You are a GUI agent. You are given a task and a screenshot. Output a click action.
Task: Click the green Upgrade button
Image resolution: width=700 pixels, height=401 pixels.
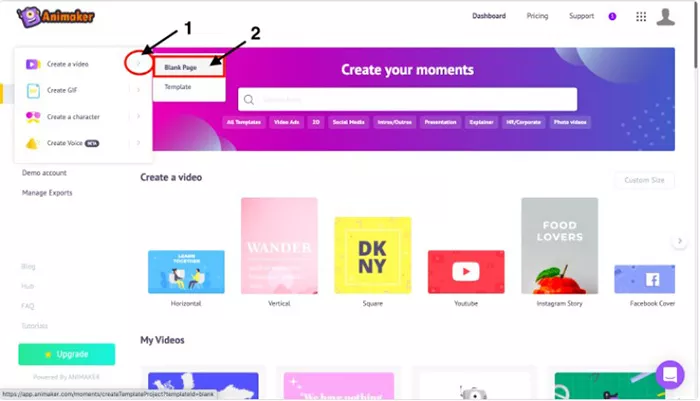pos(67,354)
